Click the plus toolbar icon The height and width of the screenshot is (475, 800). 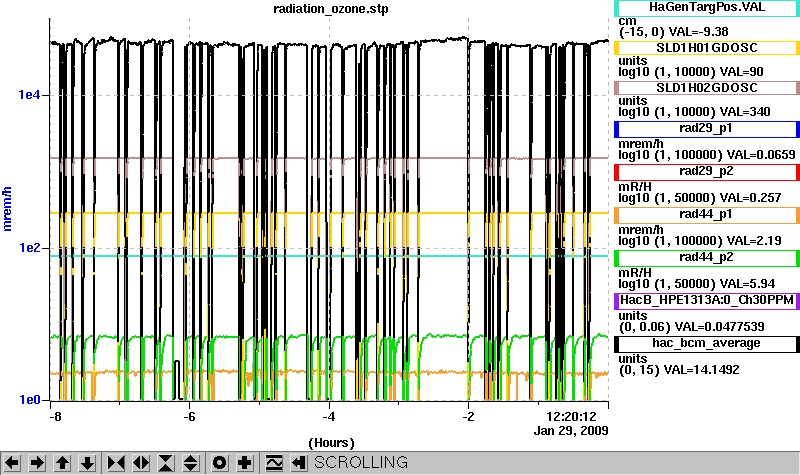(245, 463)
